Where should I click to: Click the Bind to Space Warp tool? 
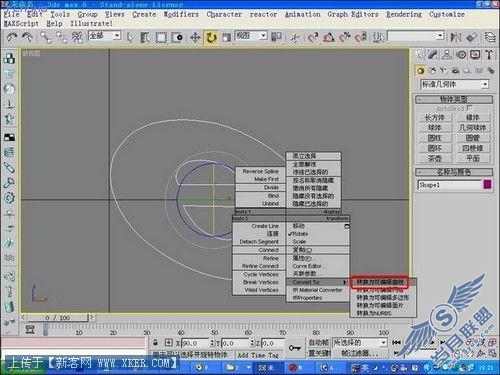pos(77,37)
